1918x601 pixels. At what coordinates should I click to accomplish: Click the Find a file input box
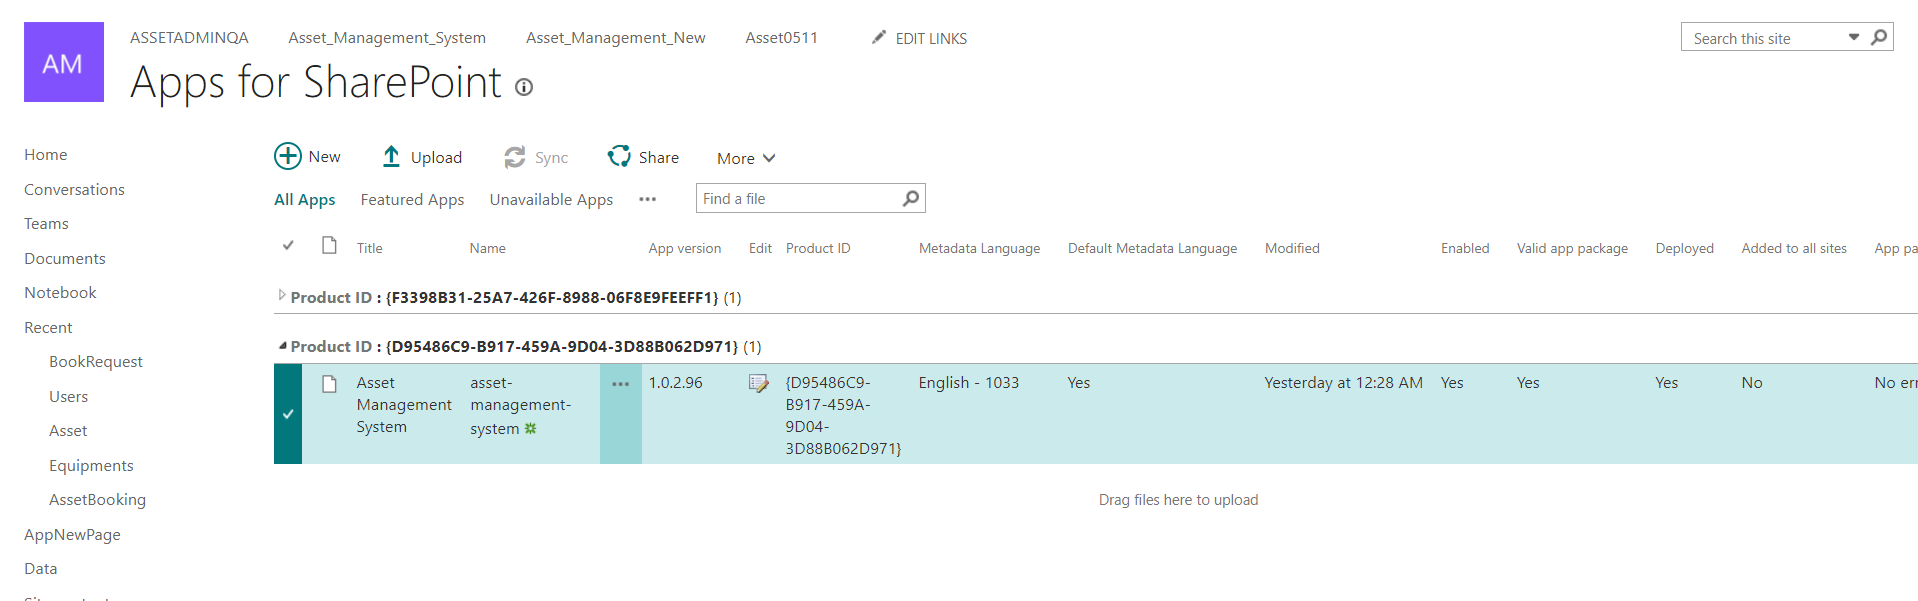tap(798, 199)
